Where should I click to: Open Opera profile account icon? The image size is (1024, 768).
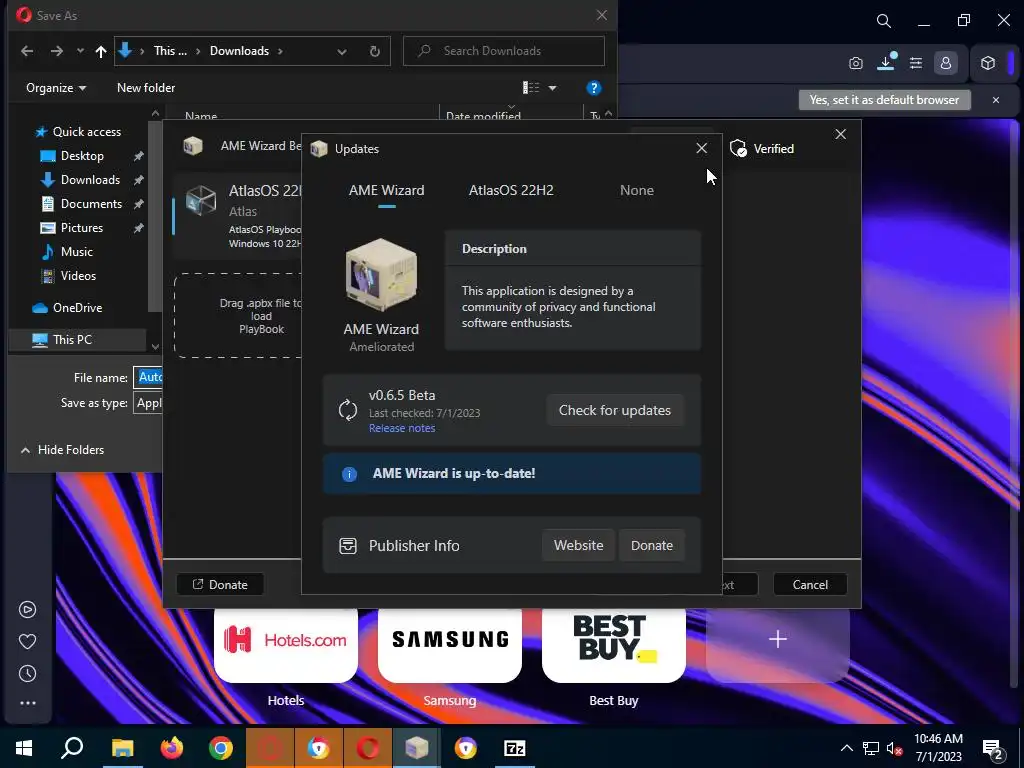946,63
